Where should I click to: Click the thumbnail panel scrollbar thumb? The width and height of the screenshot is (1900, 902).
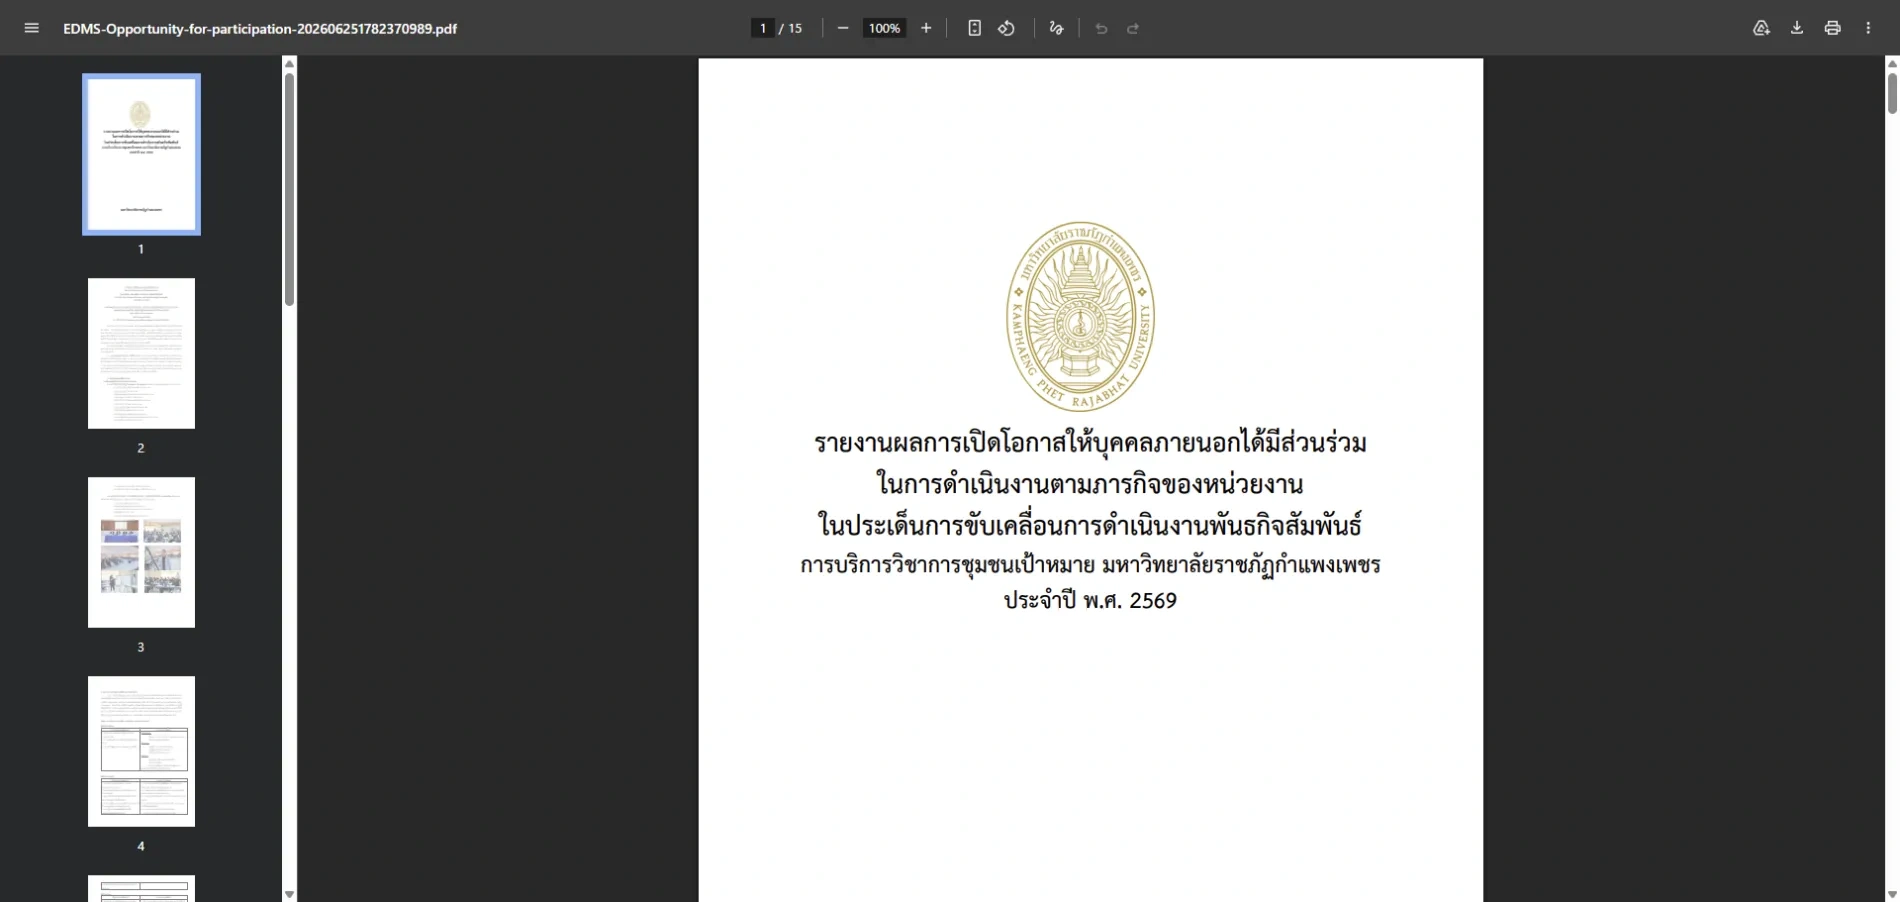[289, 189]
